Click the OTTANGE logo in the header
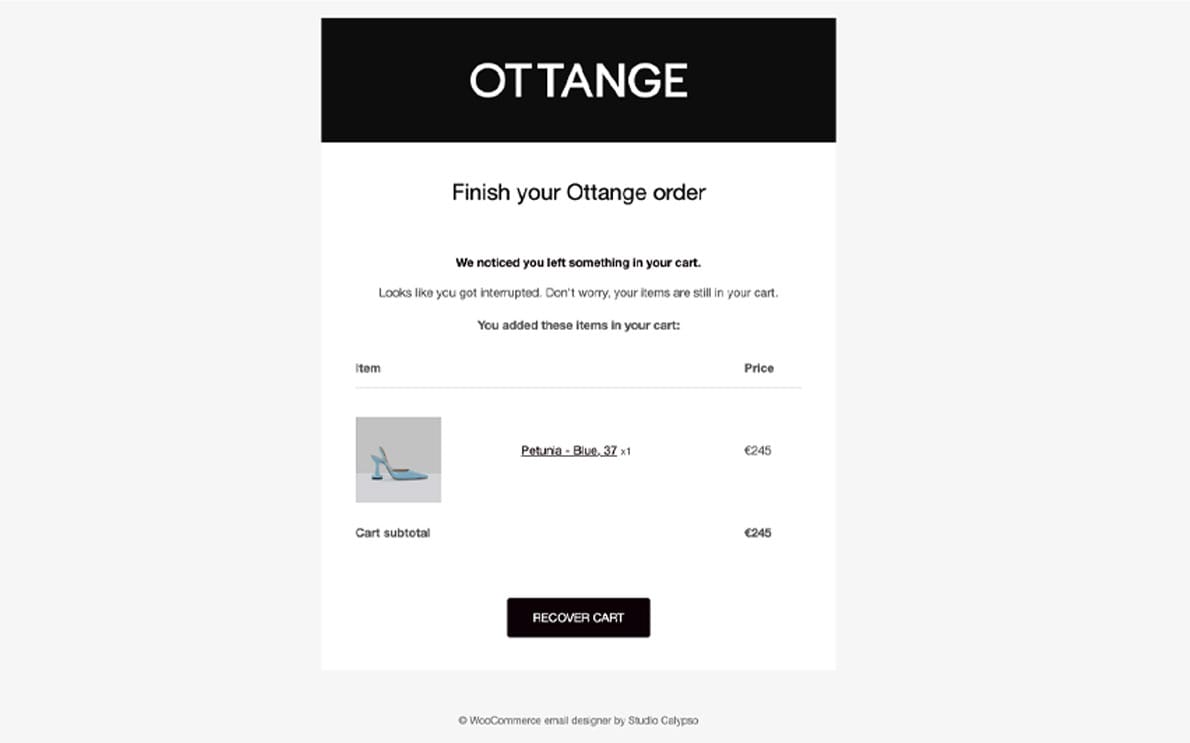 click(x=578, y=80)
